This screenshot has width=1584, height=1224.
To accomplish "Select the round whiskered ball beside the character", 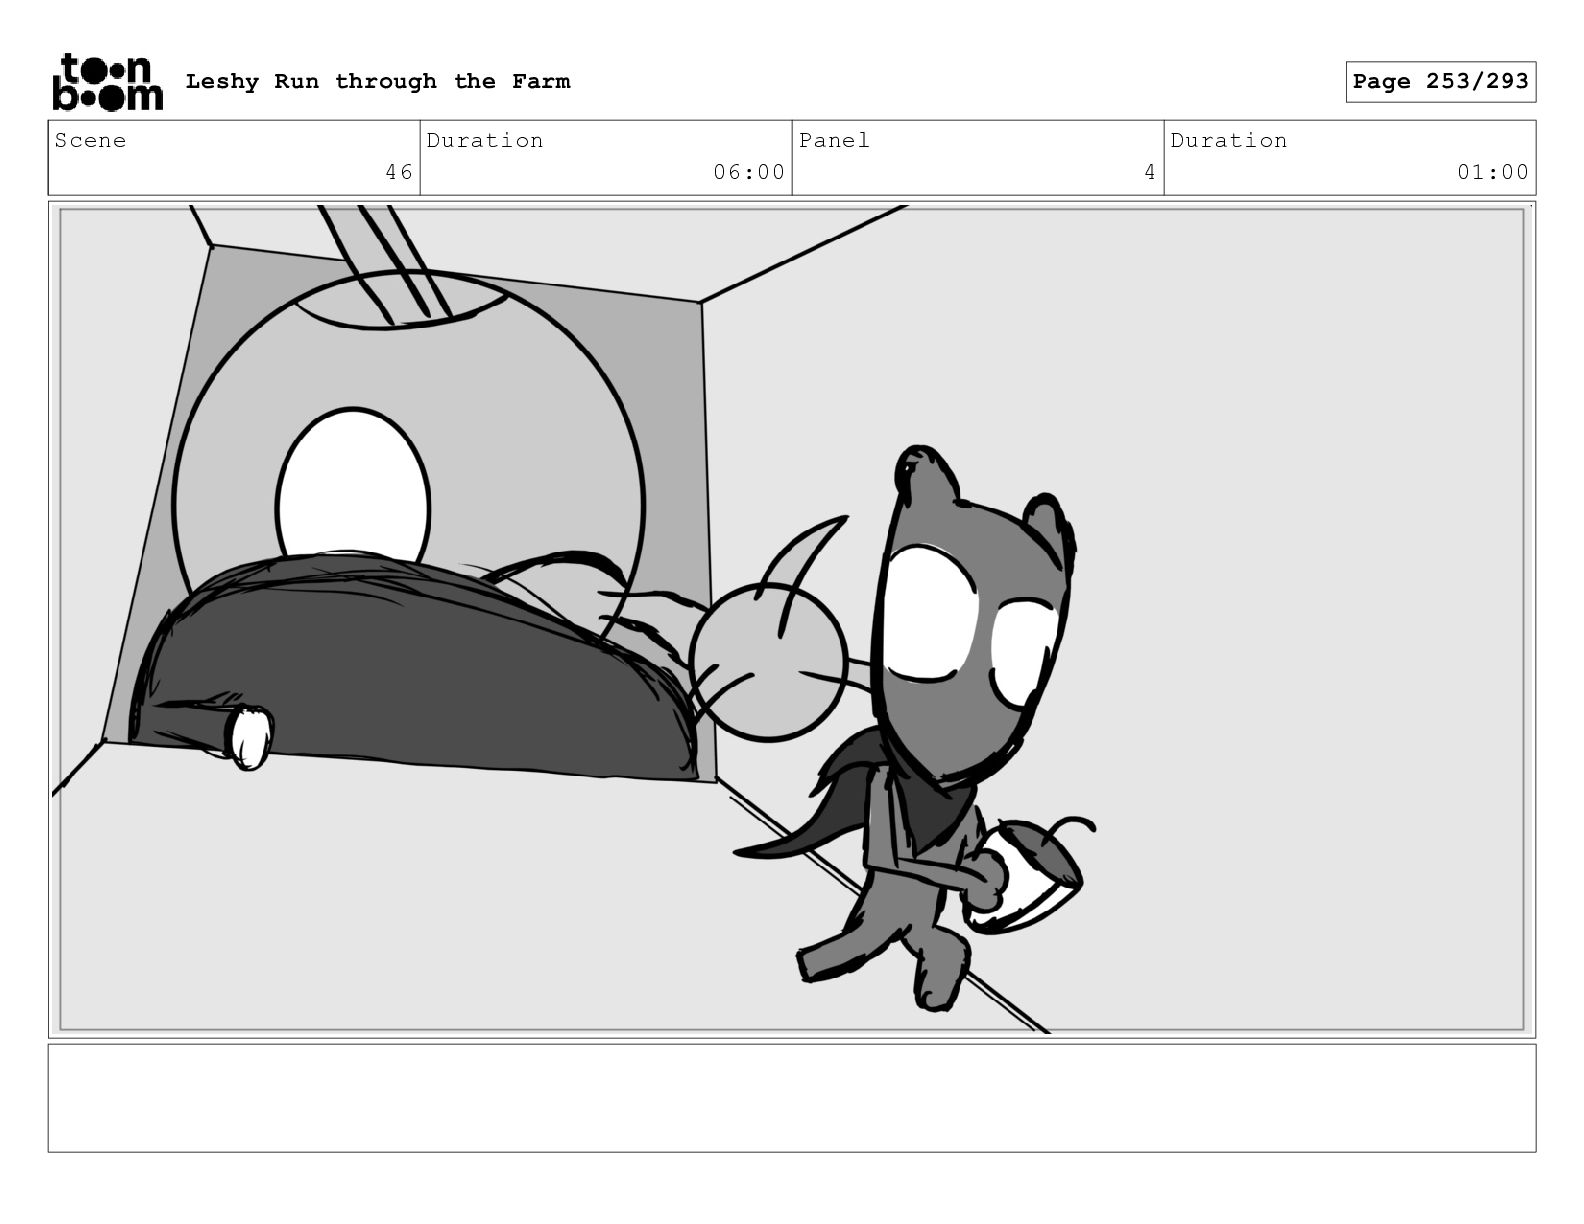I will 767,662.
